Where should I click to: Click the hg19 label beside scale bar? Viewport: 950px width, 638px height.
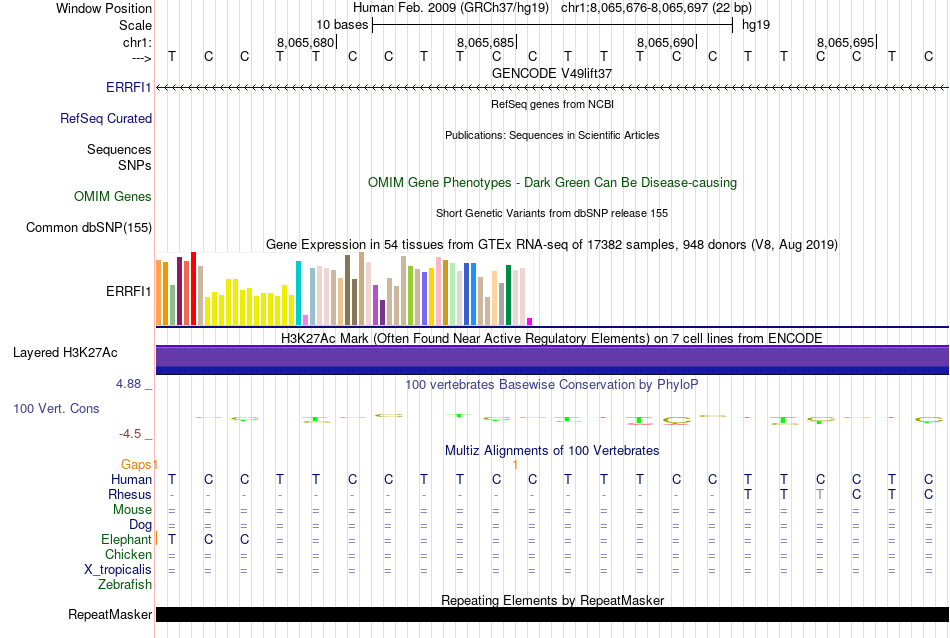[756, 25]
